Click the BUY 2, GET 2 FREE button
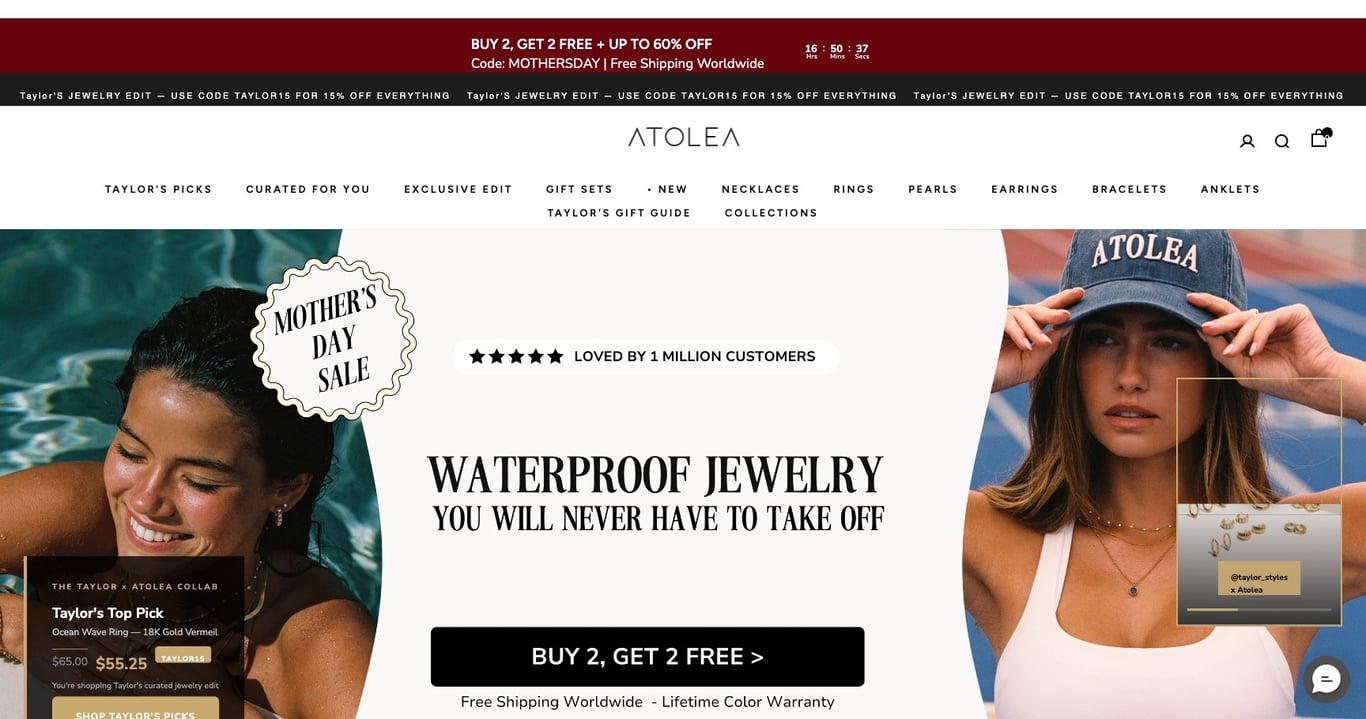 647,657
